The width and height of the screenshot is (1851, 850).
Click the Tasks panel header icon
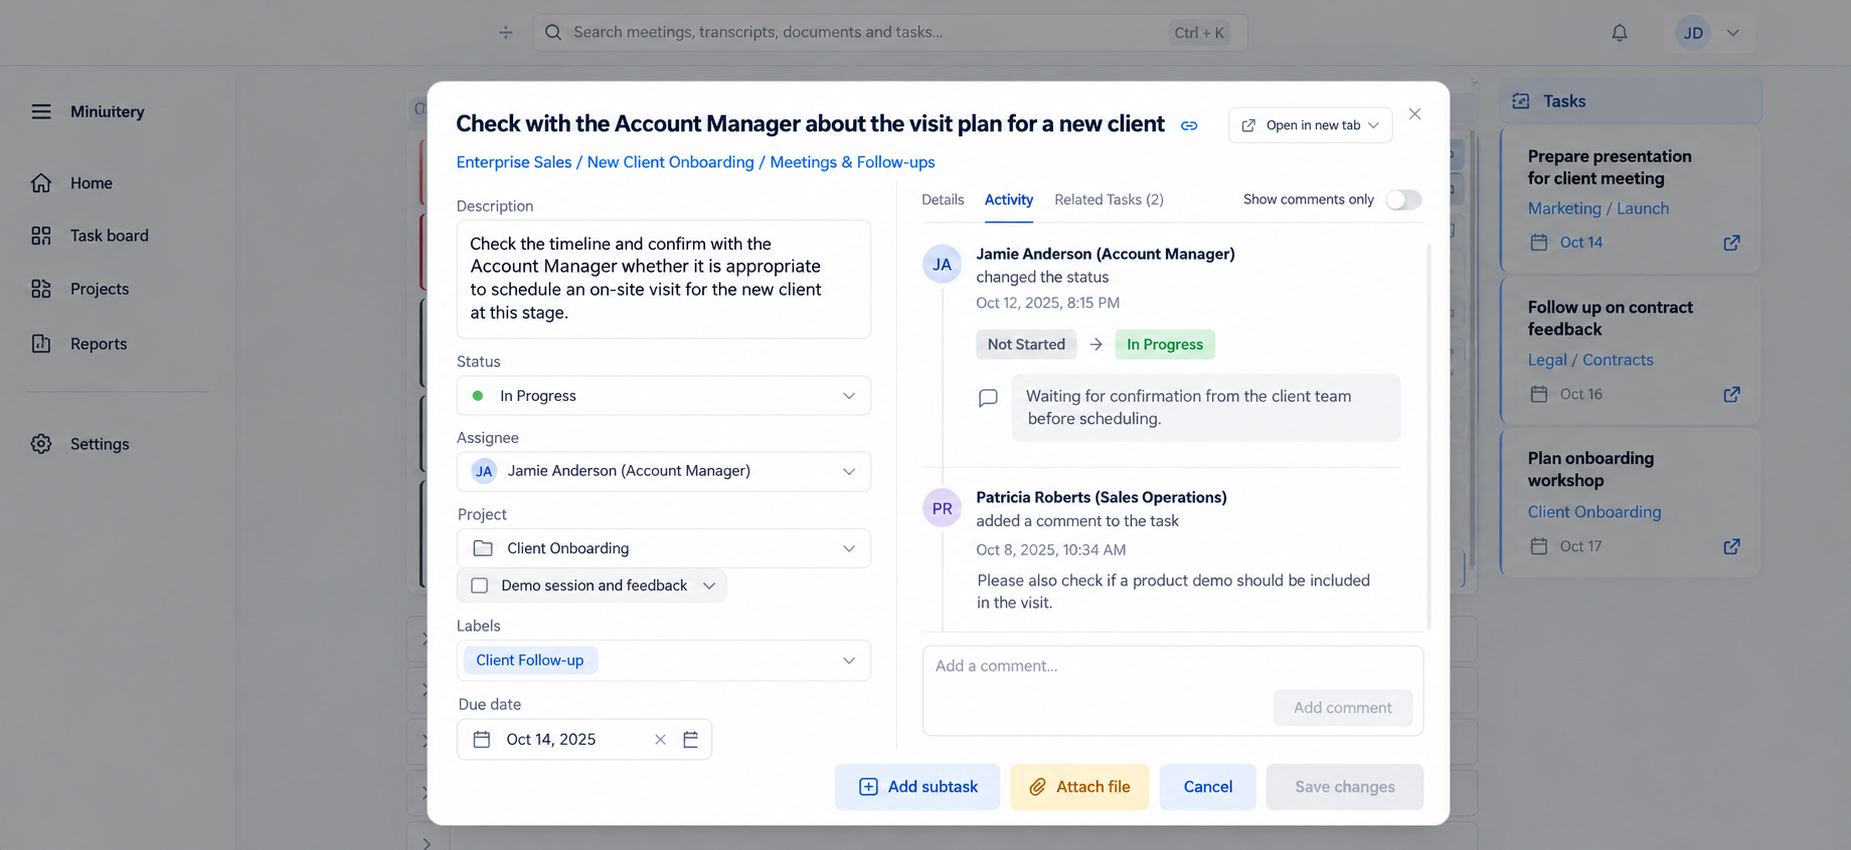pos(1520,101)
